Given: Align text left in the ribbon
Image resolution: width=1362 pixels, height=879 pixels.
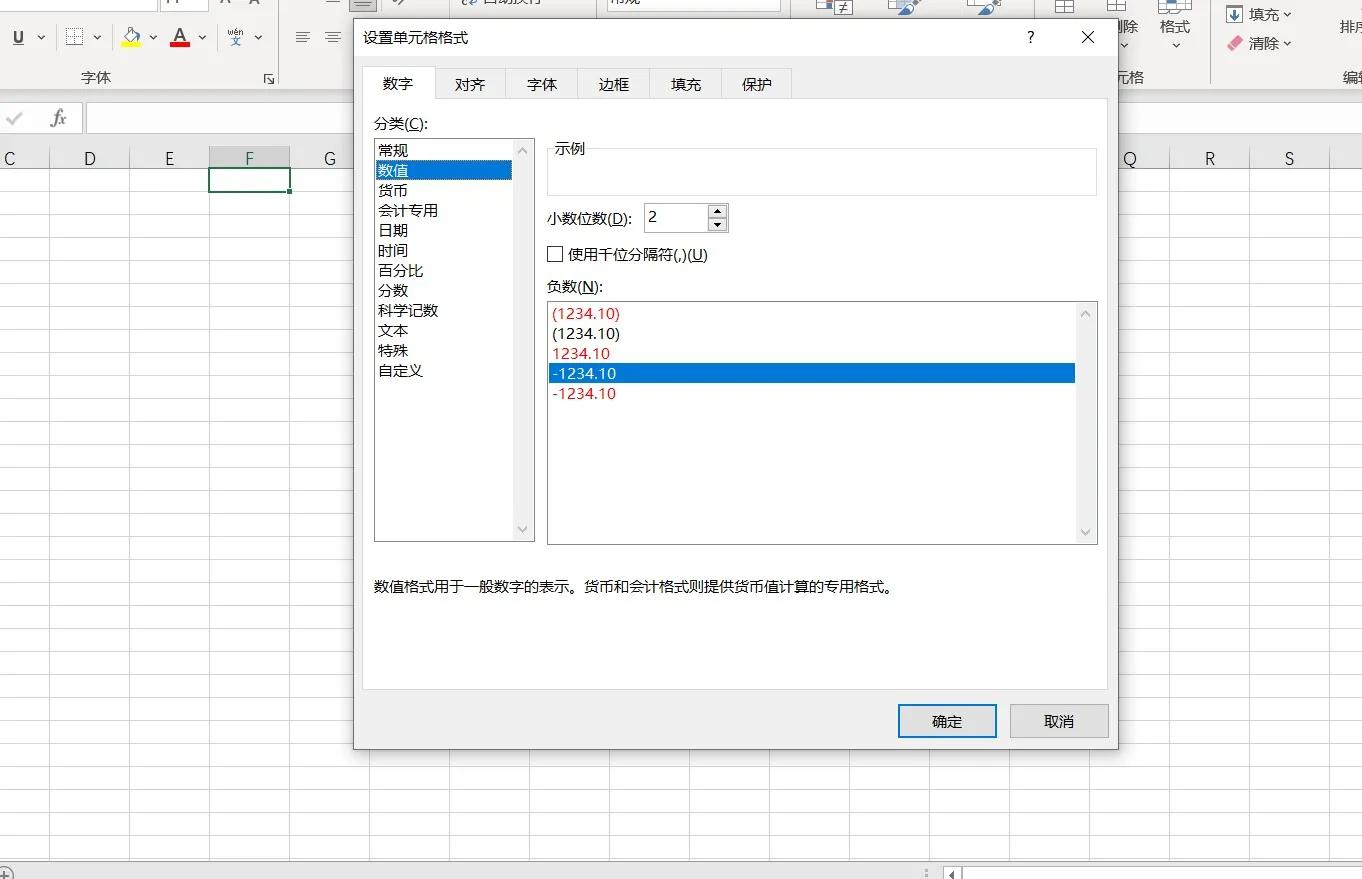Looking at the screenshot, I should [303, 38].
